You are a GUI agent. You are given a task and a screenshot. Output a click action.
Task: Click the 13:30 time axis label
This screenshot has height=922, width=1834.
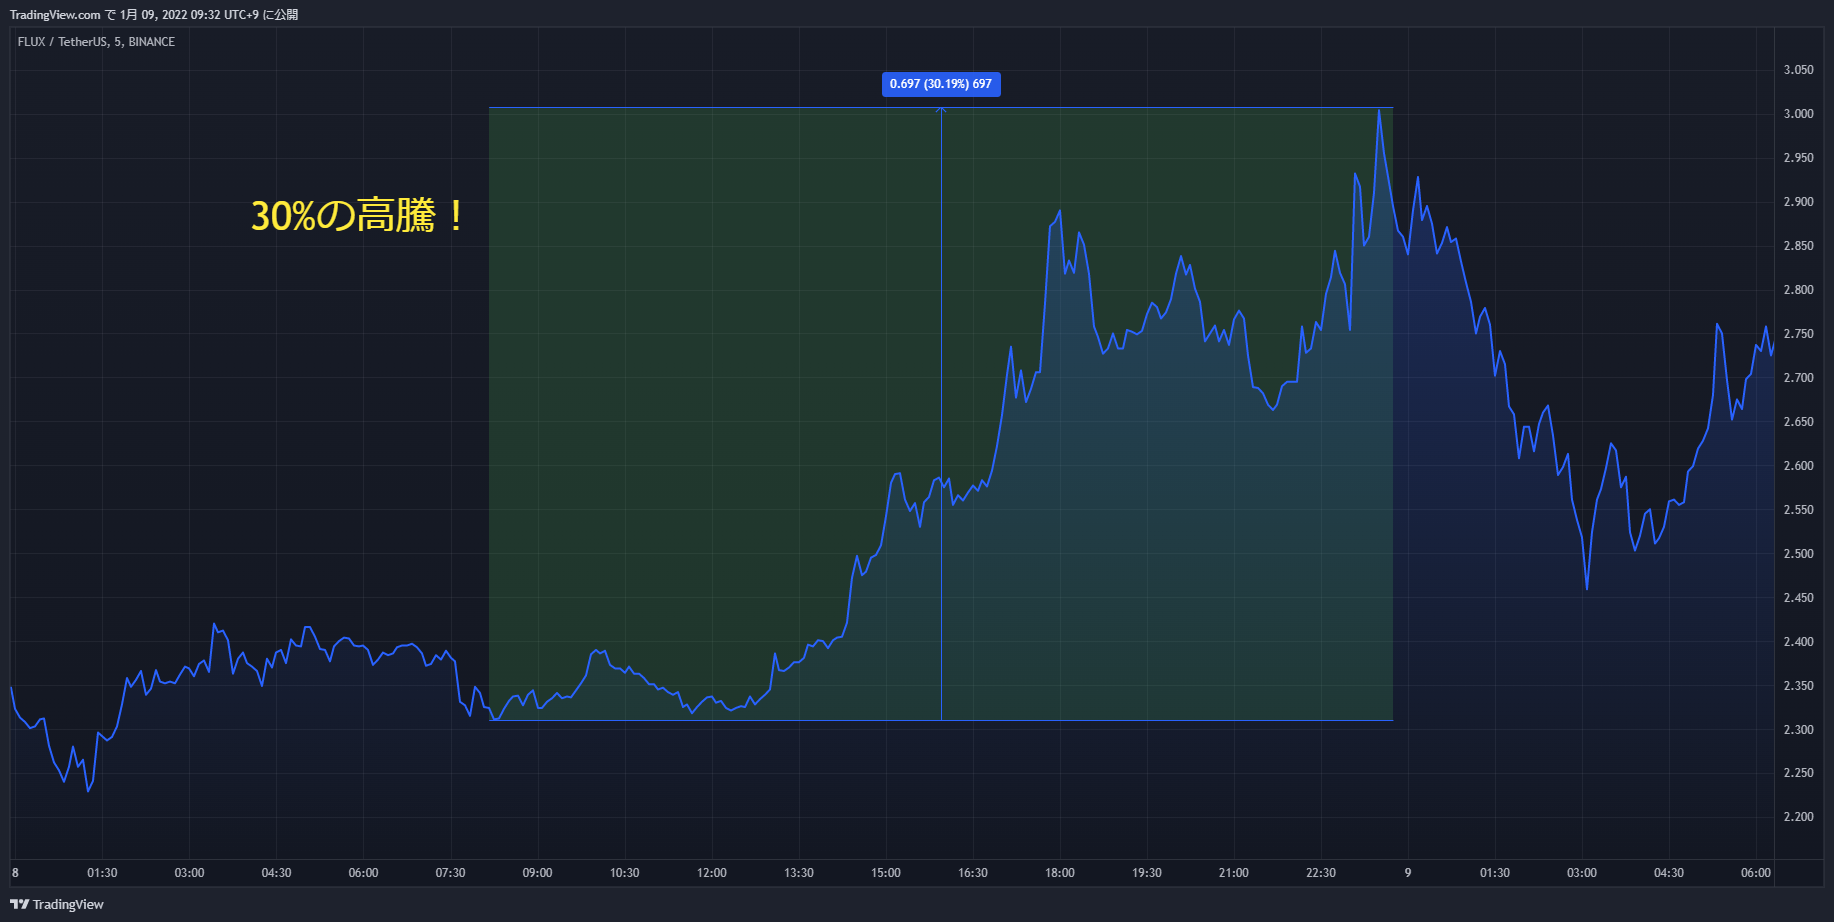[x=798, y=873]
